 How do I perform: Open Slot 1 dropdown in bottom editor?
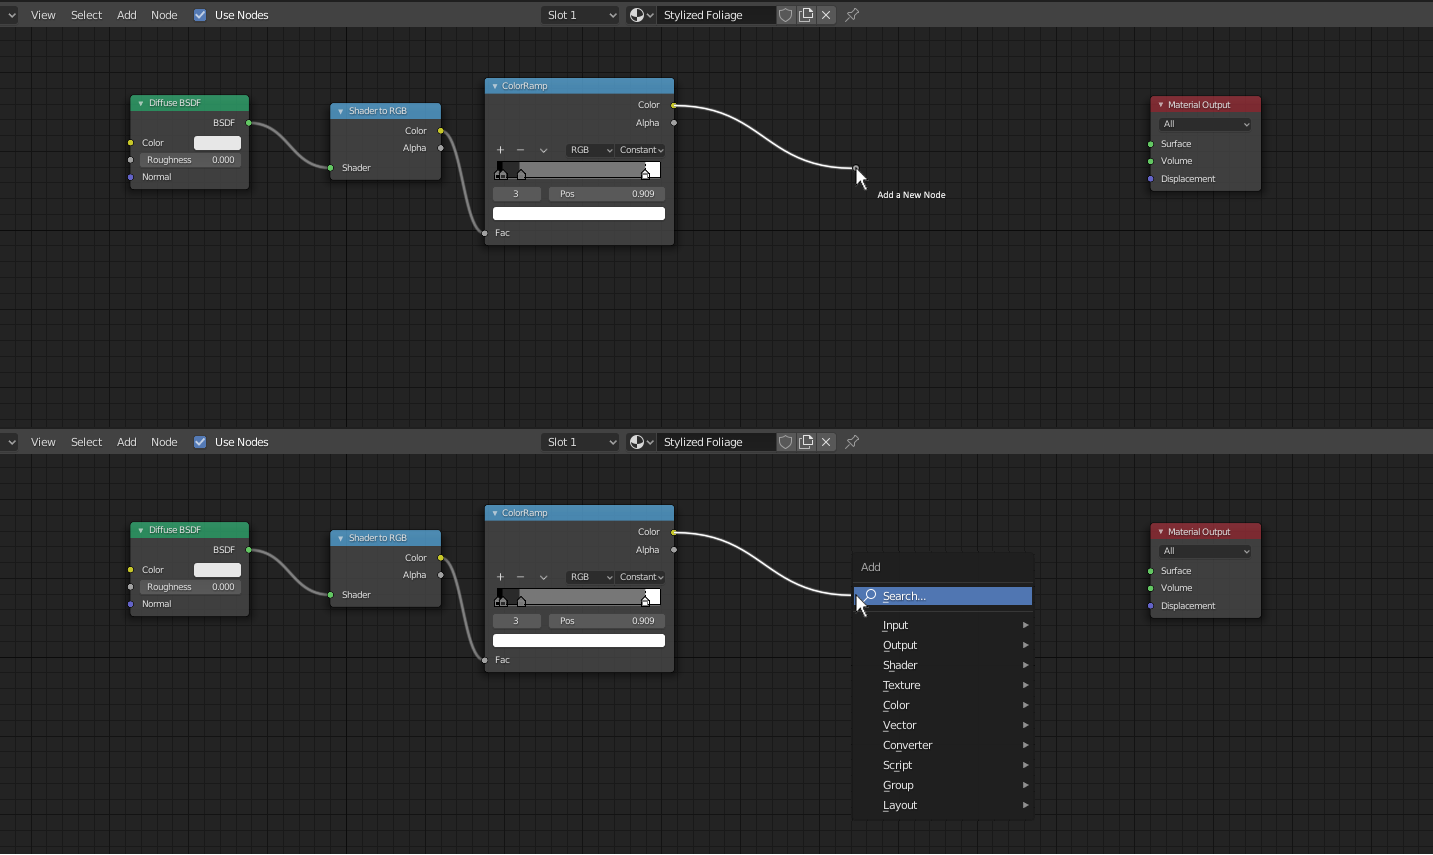coord(581,442)
